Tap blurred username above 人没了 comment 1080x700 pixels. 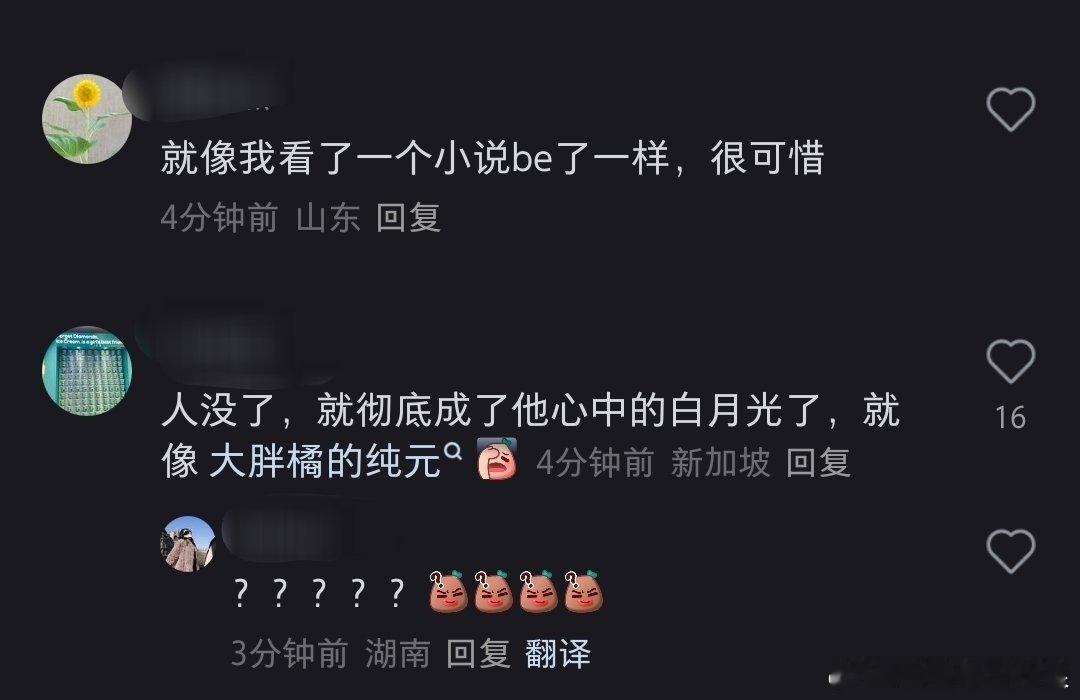234,344
